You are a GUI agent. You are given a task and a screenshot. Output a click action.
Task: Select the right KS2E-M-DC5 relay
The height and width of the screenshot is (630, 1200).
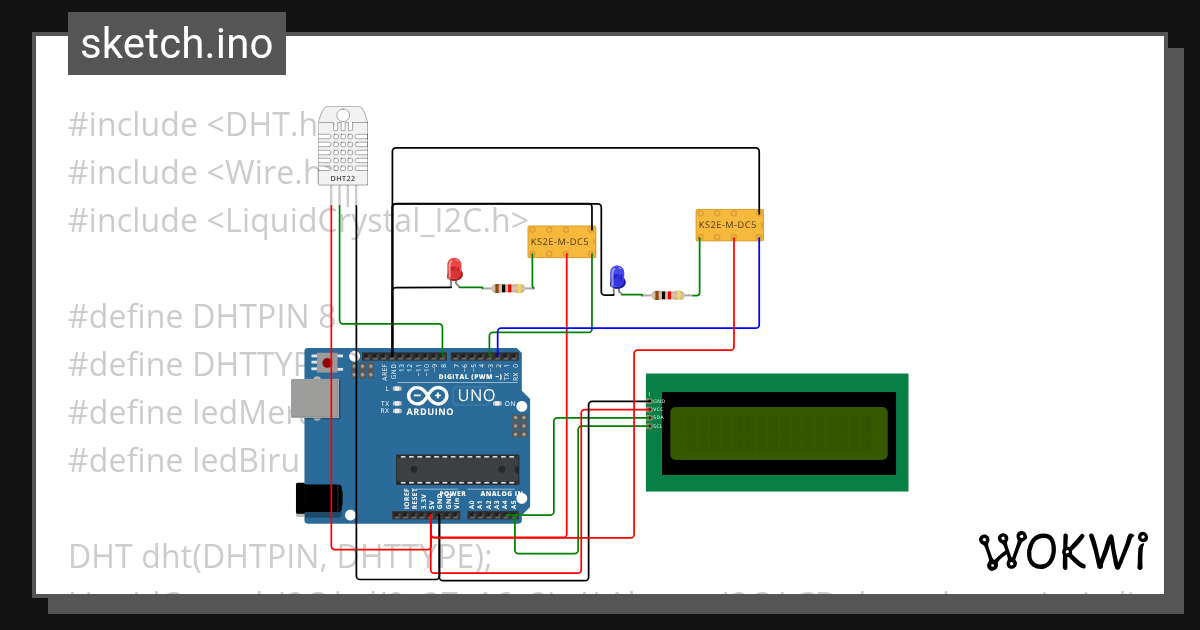pos(729,224)
